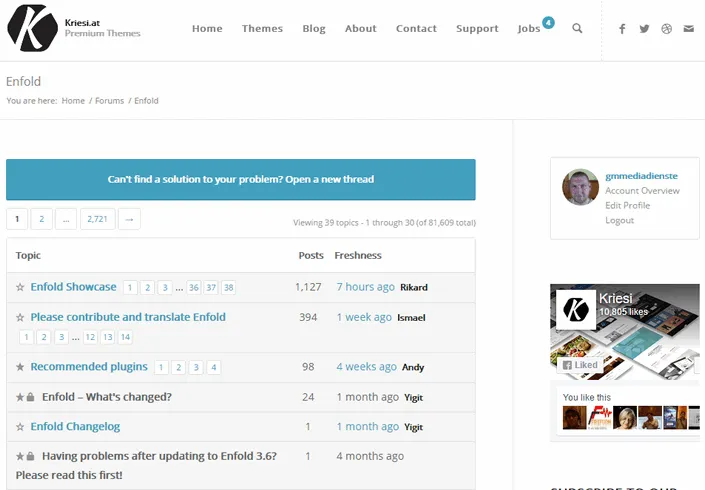Open Enfold – What's changed? topic
Screen dimensions: 705x490
pyautogui.click(x=107, y=397)
